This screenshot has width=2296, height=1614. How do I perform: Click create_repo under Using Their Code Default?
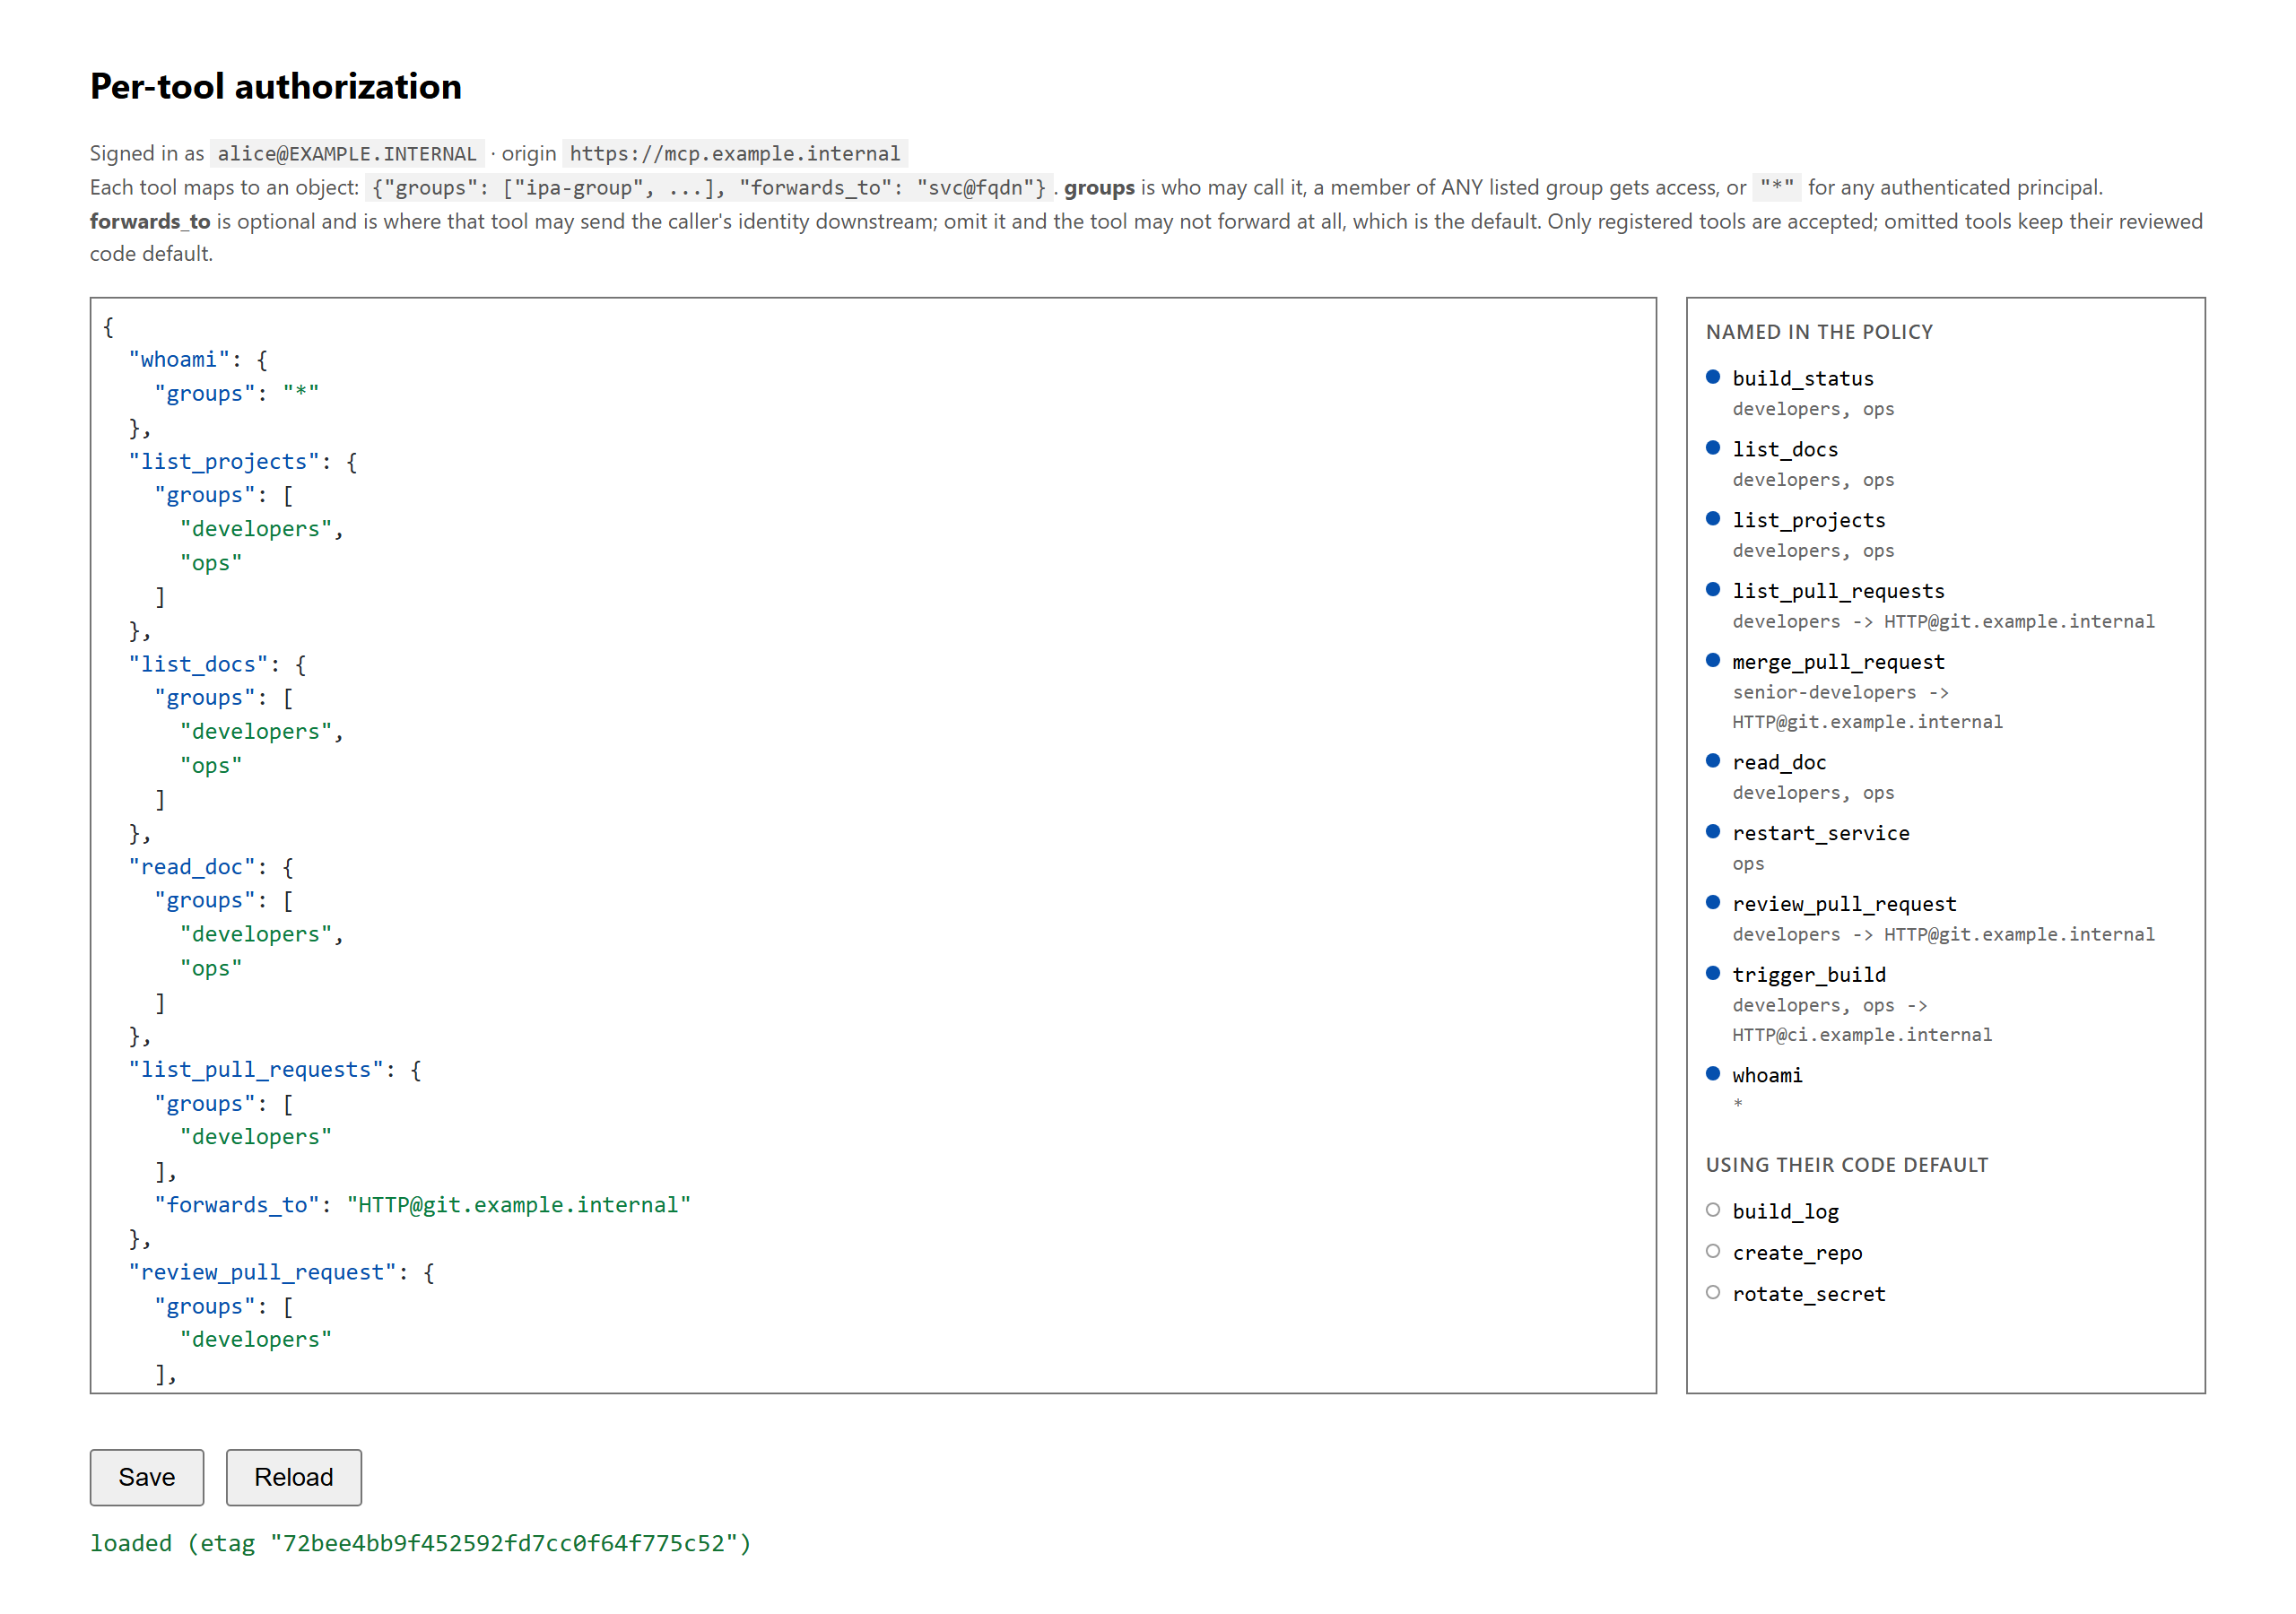coord(1797,1253)
